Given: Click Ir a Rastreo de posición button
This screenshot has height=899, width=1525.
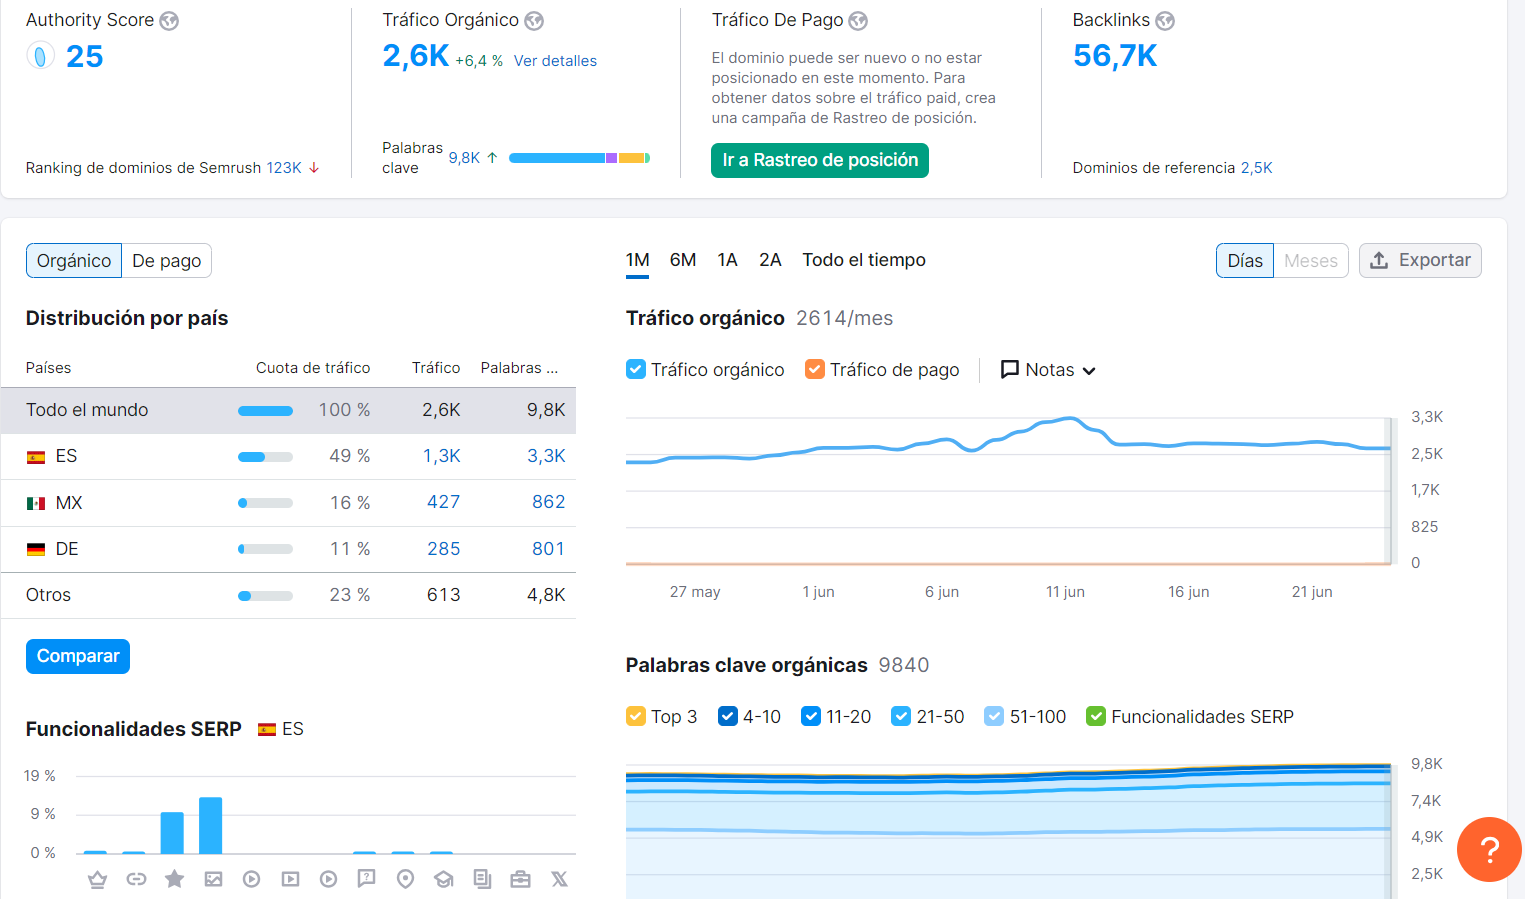Looking at the screenshot, I should tap(820, 160).
